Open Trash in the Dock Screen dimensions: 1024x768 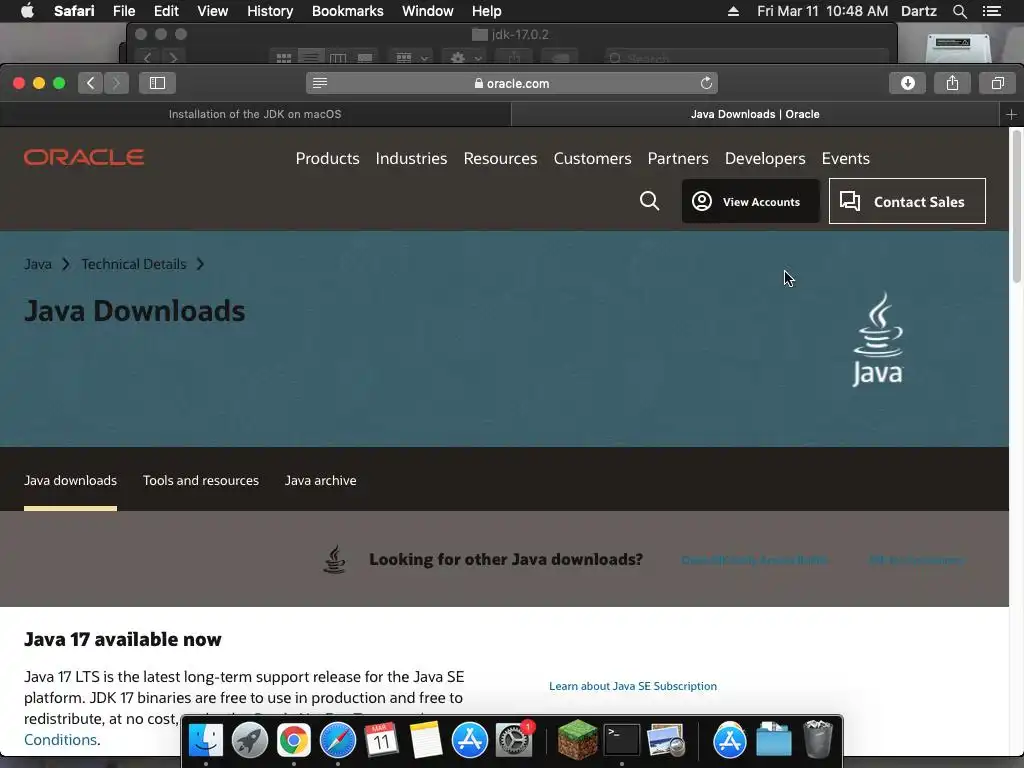[x=818, y=739]
